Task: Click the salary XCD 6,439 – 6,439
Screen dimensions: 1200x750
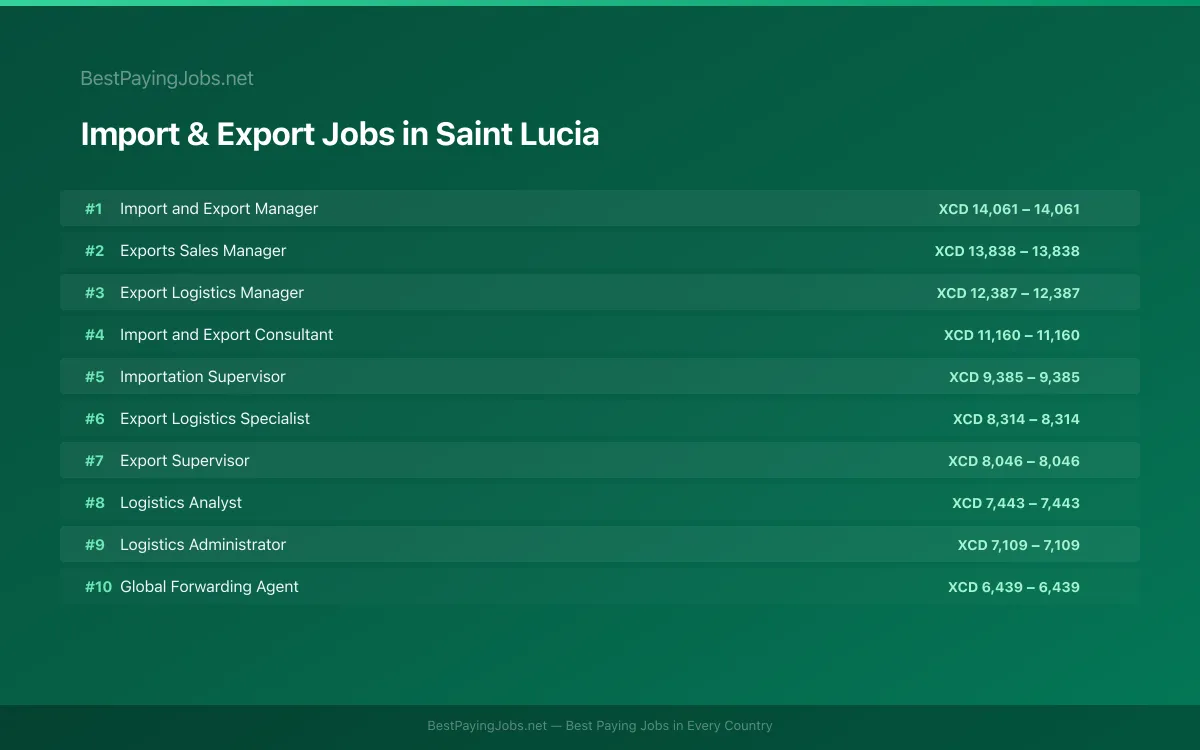Action: click(x=1014, y=587)
